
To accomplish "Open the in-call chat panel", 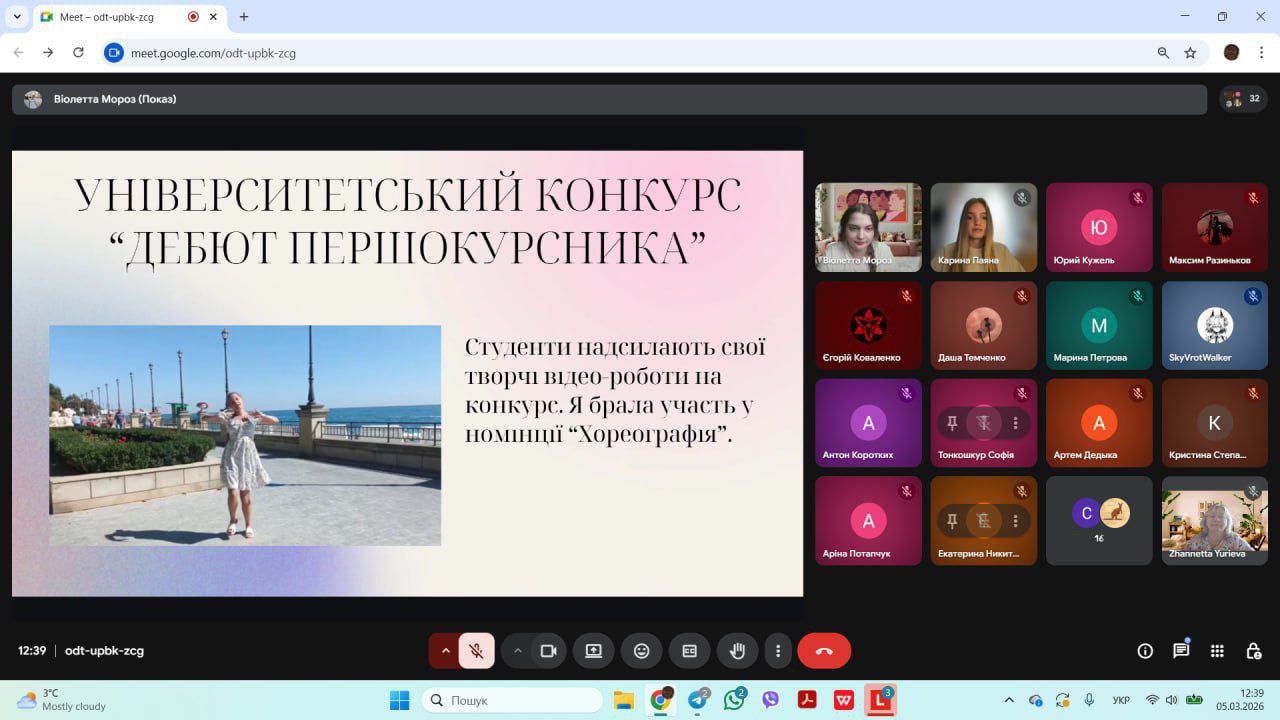I will (1181, 651).
